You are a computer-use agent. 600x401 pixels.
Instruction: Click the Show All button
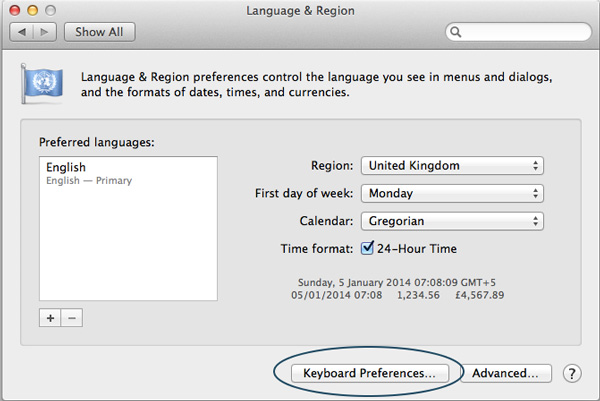pyautogui.click(x=99, y=32)
